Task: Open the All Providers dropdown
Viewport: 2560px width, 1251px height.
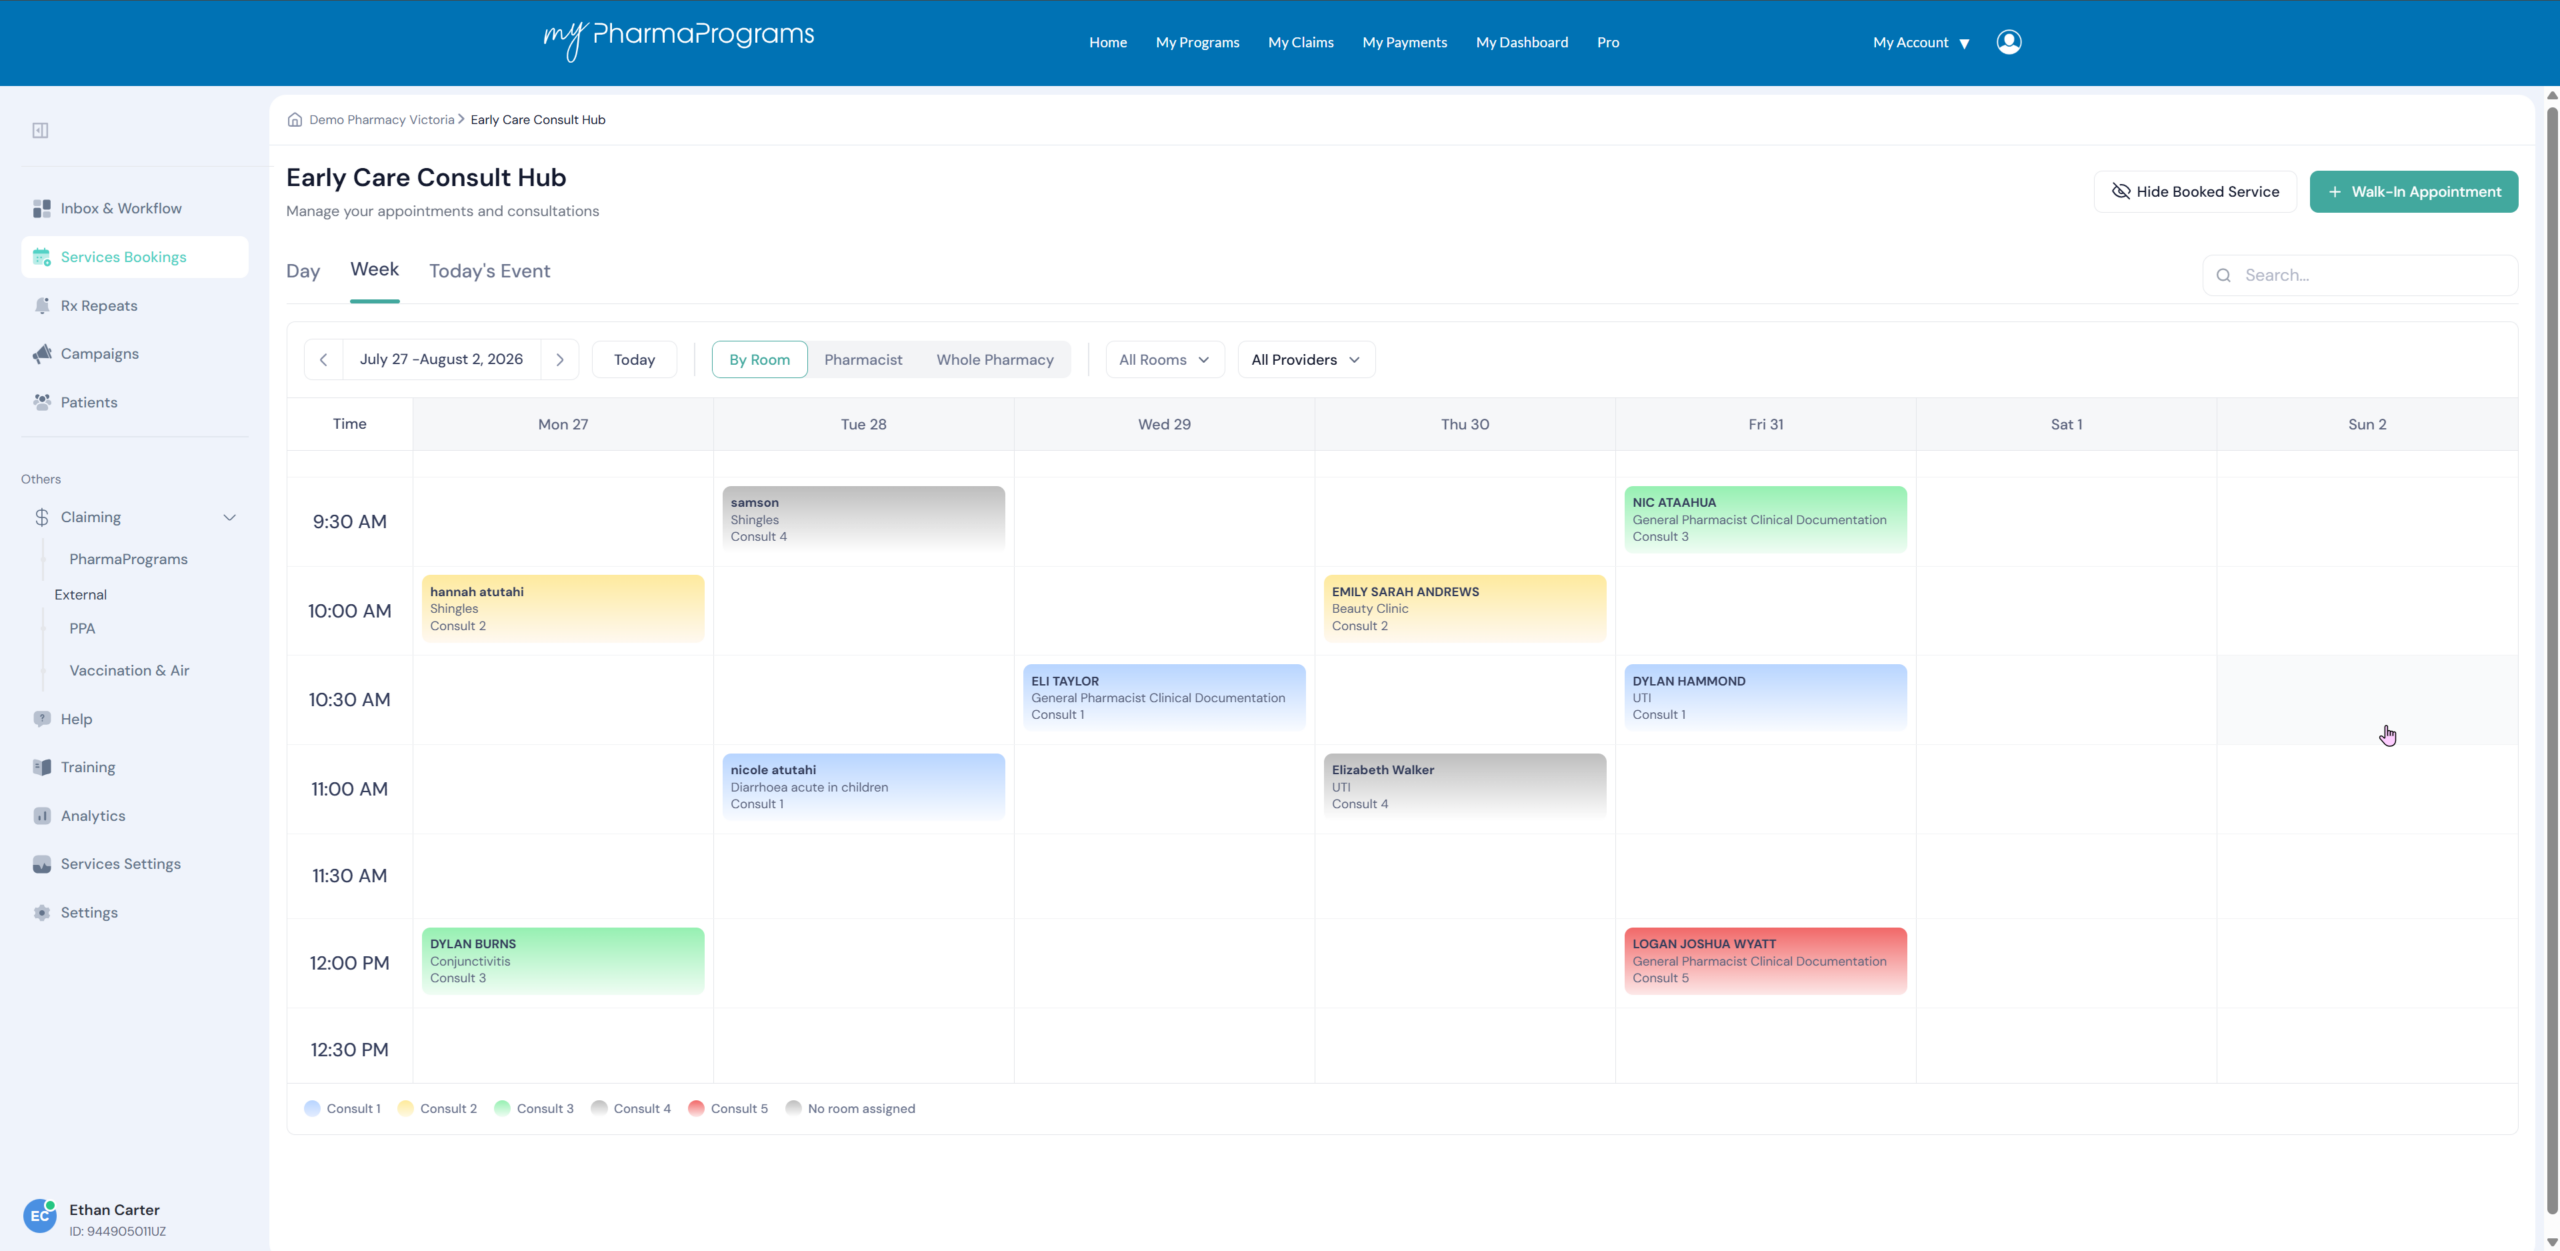Action: (1306, 360)
